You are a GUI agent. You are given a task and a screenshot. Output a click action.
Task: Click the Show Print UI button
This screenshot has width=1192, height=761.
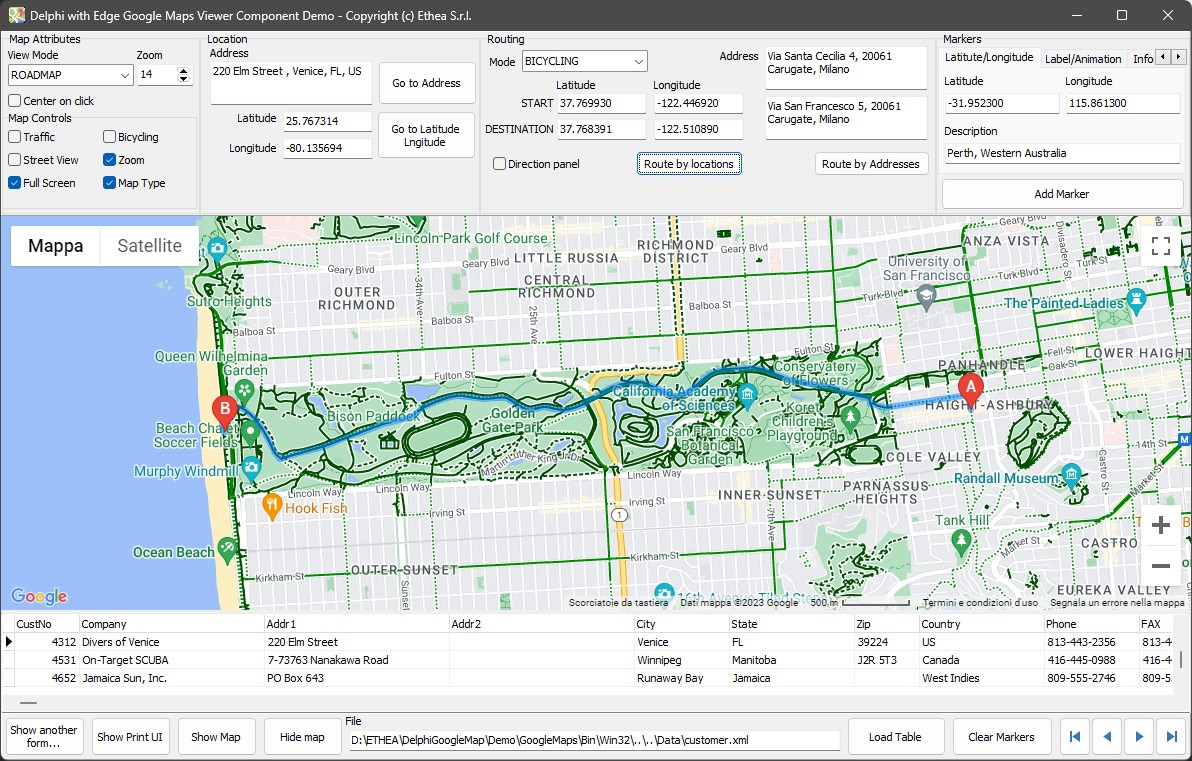coord(130,737)
